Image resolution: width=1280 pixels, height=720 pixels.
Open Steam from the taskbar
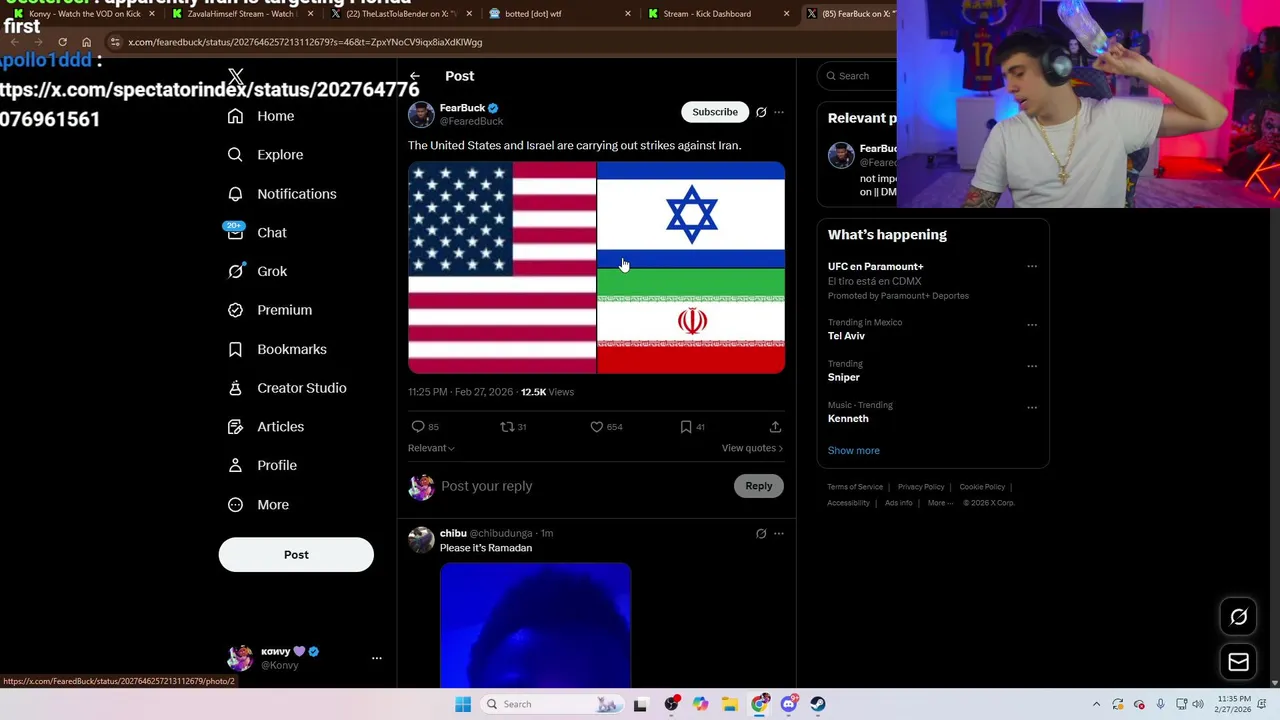click(818, 704)
